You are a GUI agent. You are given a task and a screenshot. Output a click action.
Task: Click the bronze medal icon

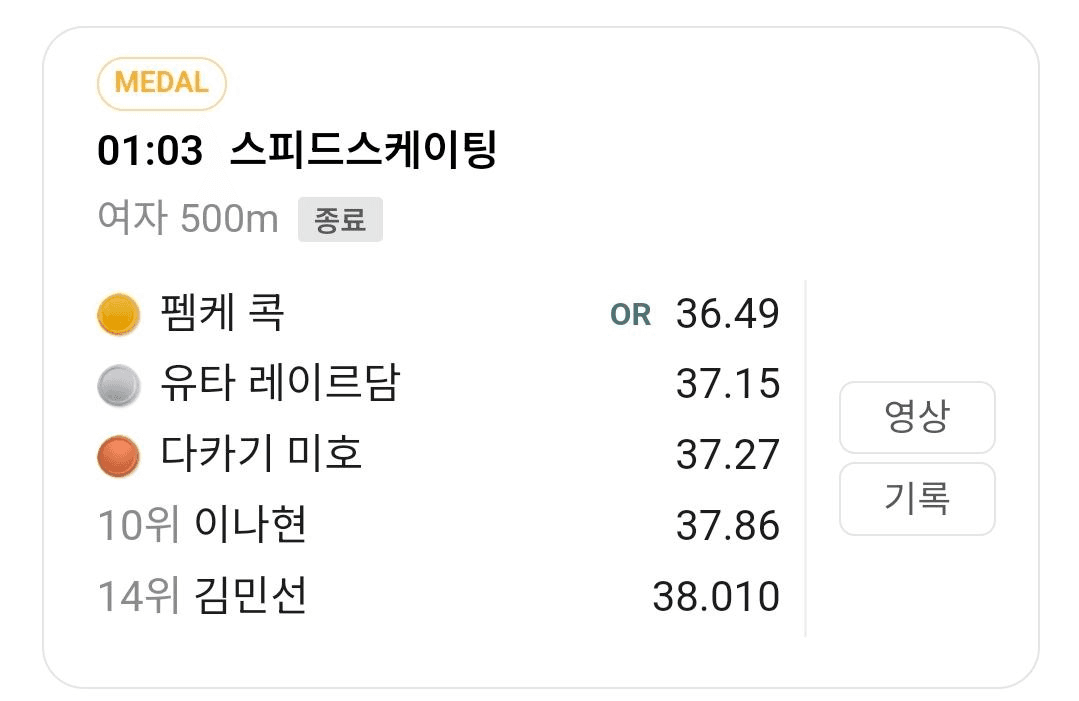coord(118,456)
